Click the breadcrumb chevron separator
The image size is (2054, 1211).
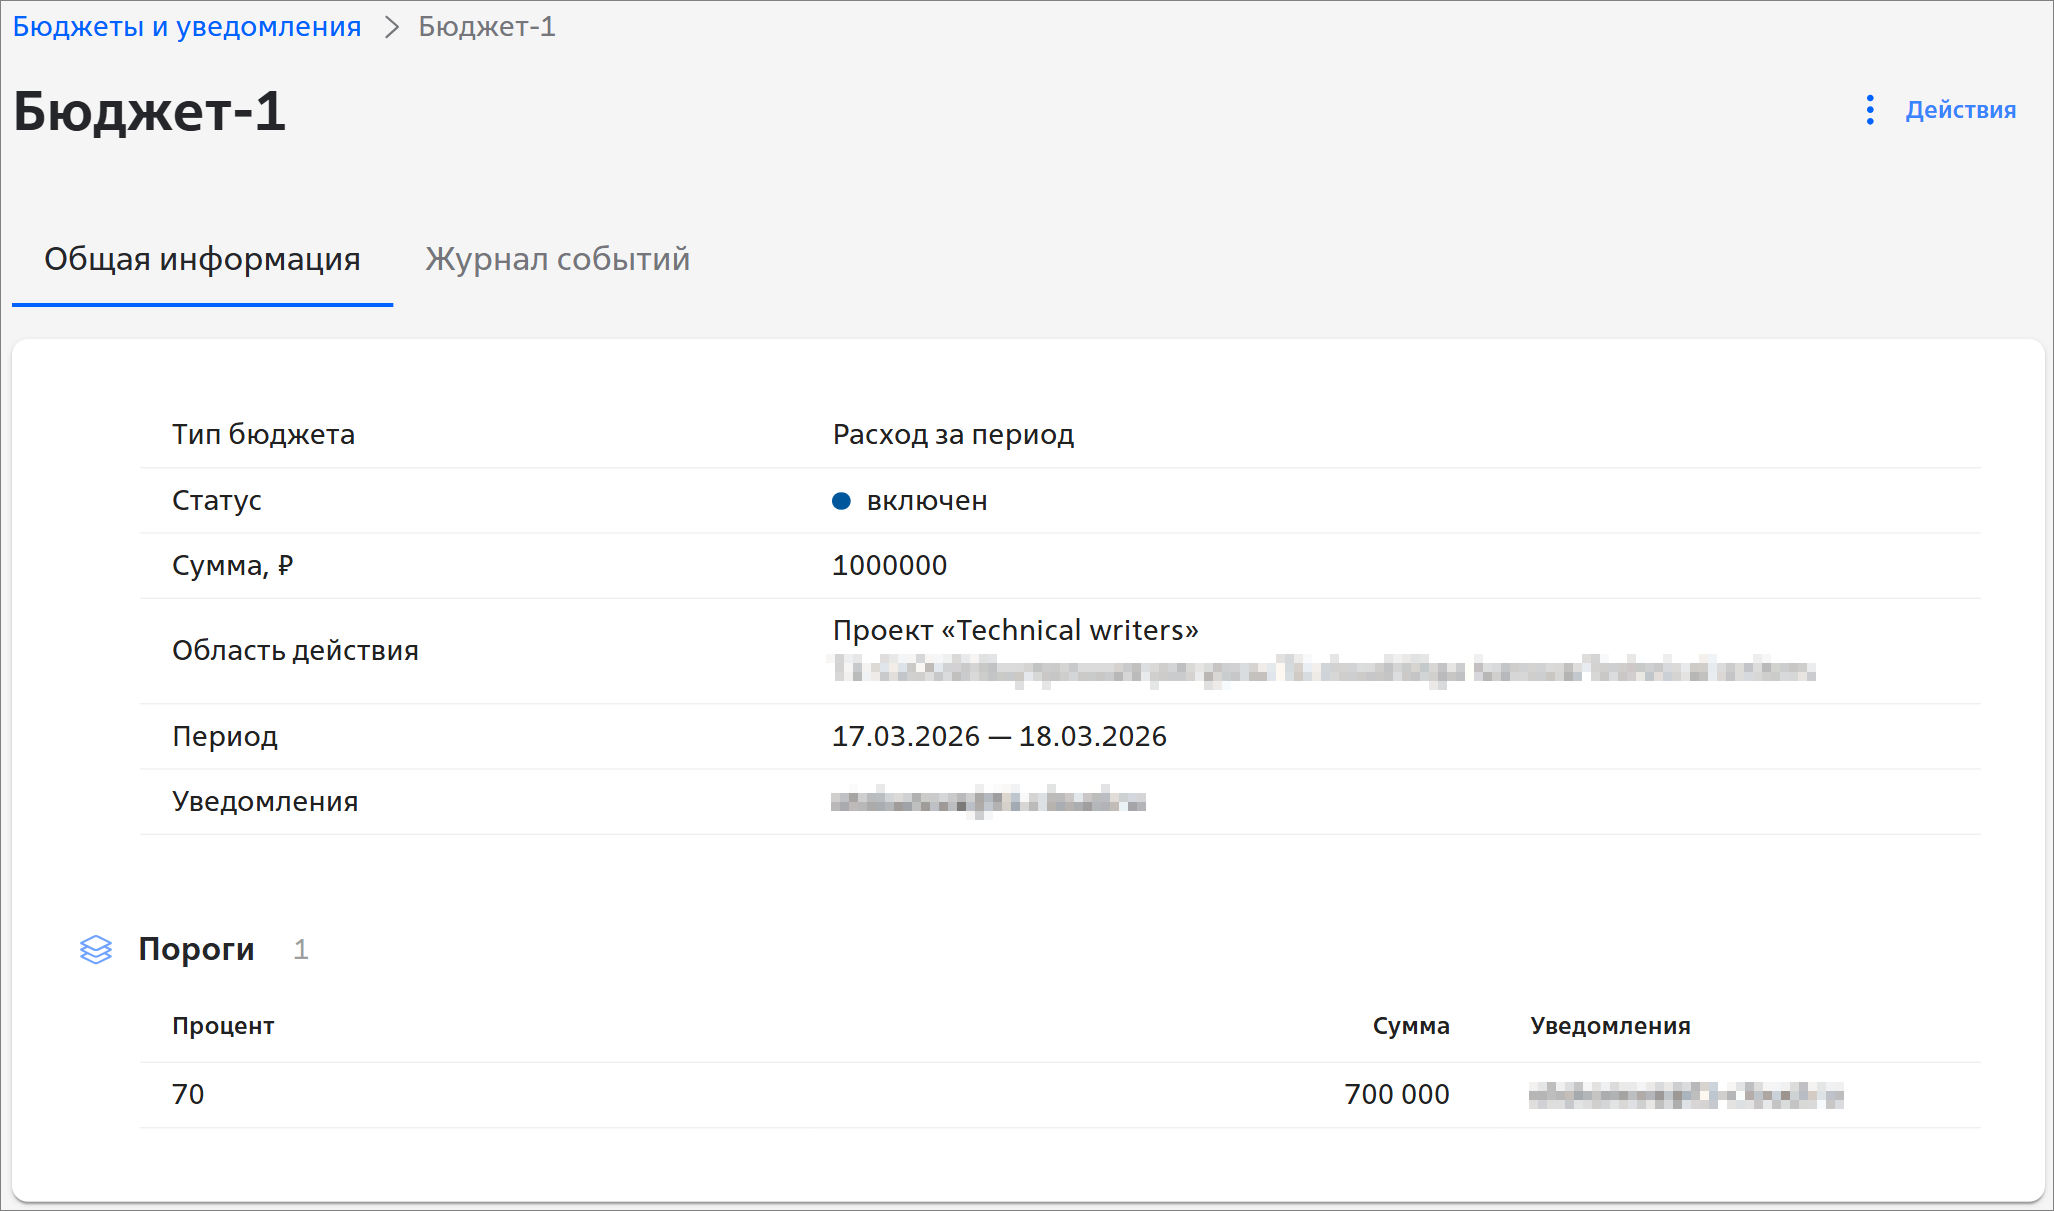391,27
